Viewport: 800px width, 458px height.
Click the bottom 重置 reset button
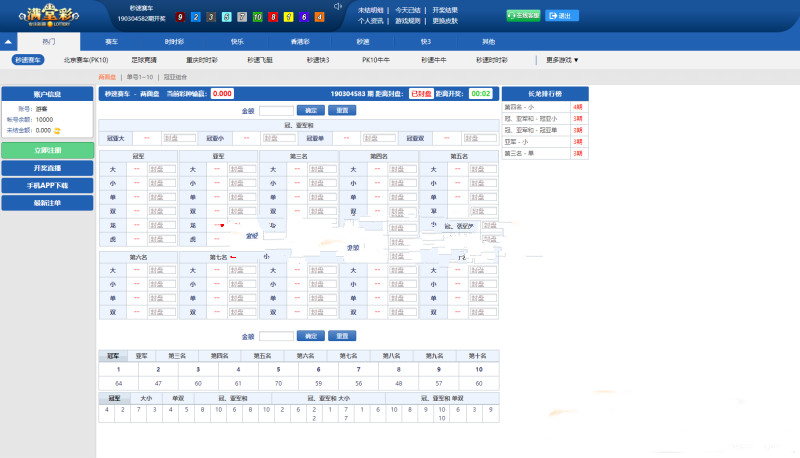tap(342, 336)
